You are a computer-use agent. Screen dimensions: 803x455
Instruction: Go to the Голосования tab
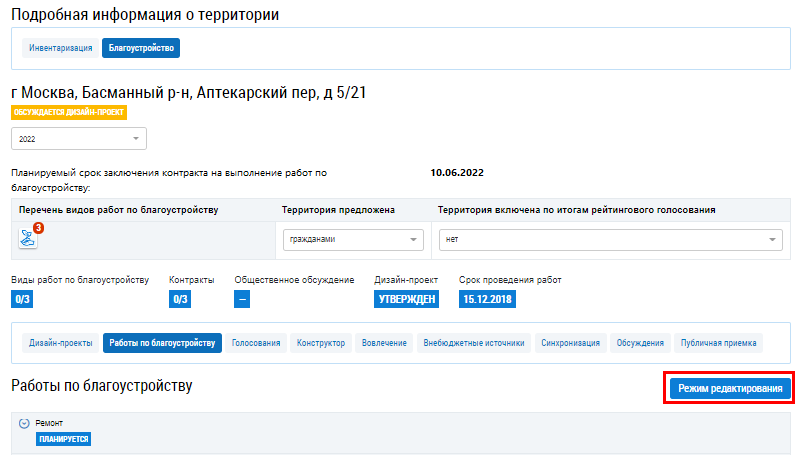pos(256,343)
